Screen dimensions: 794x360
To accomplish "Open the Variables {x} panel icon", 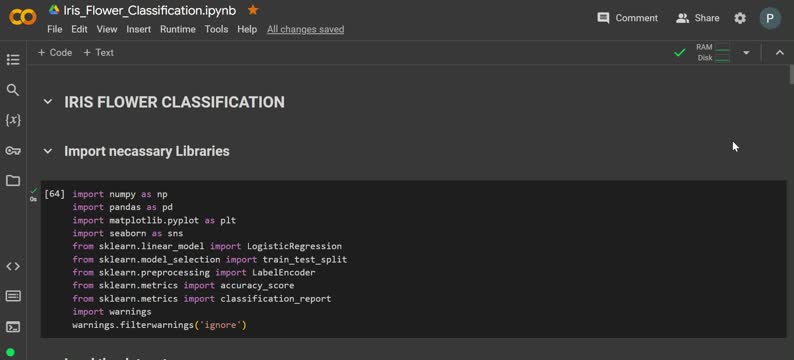I will tap(13, 120).
